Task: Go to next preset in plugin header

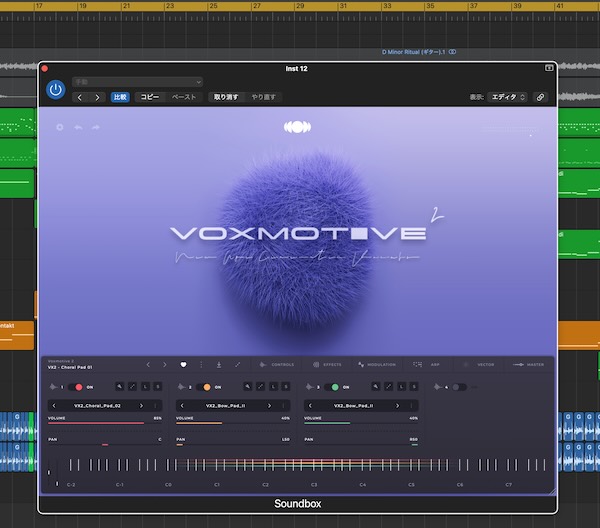Action: [97, 97]
